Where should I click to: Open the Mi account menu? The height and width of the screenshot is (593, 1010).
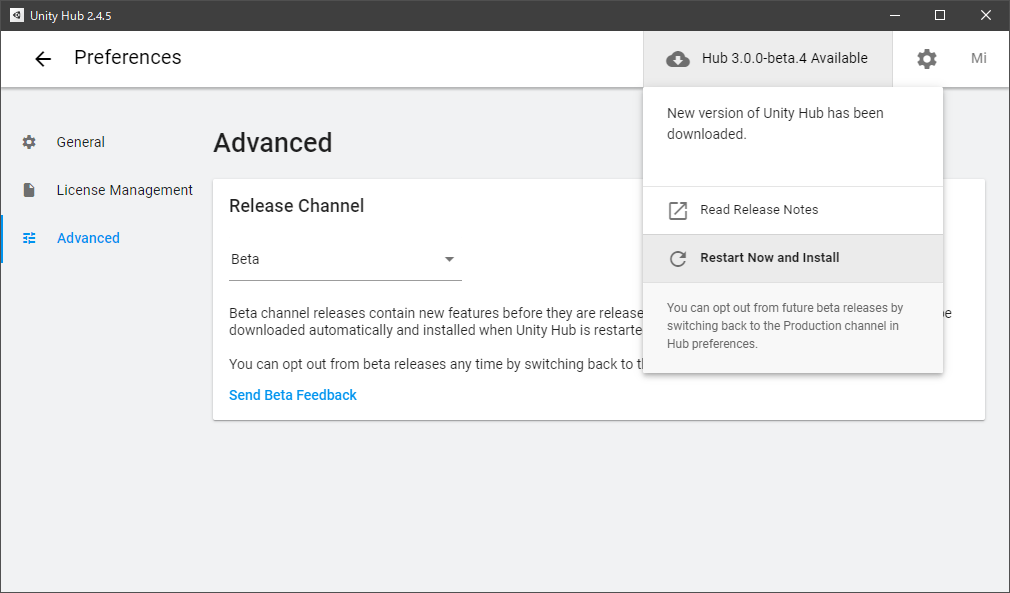(978, 59)
